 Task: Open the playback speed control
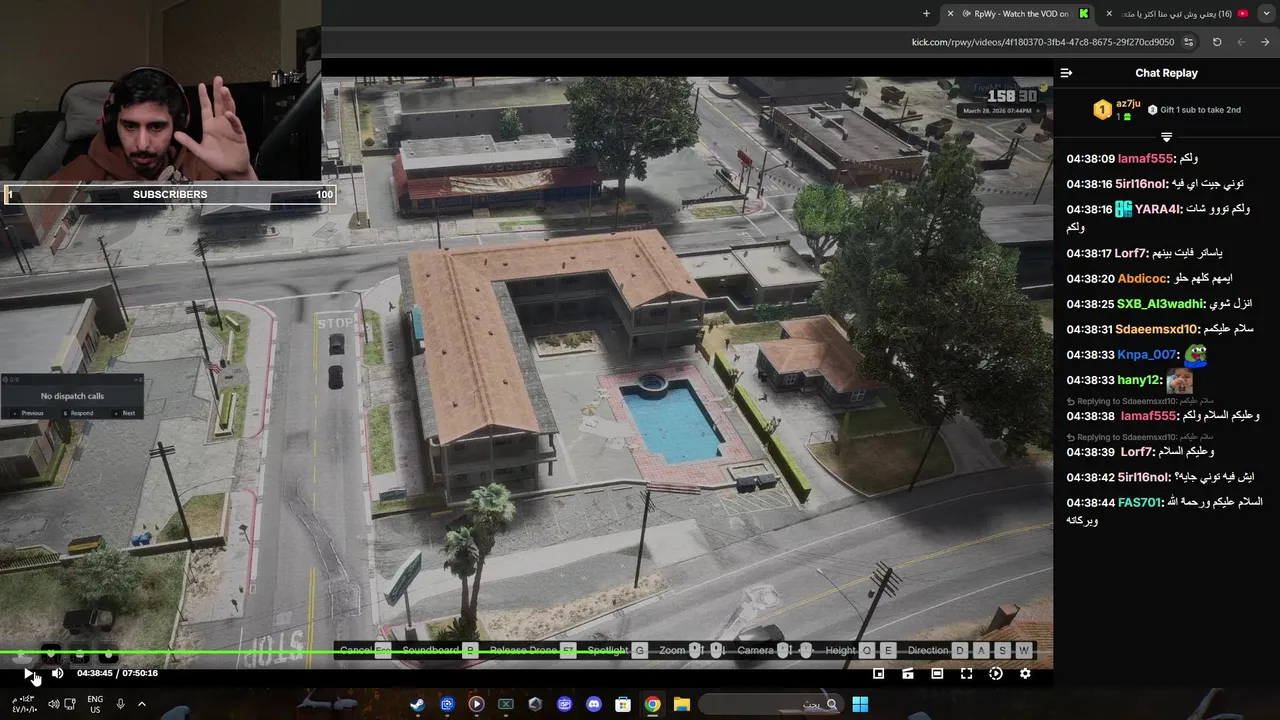click(x=996, y=674)
